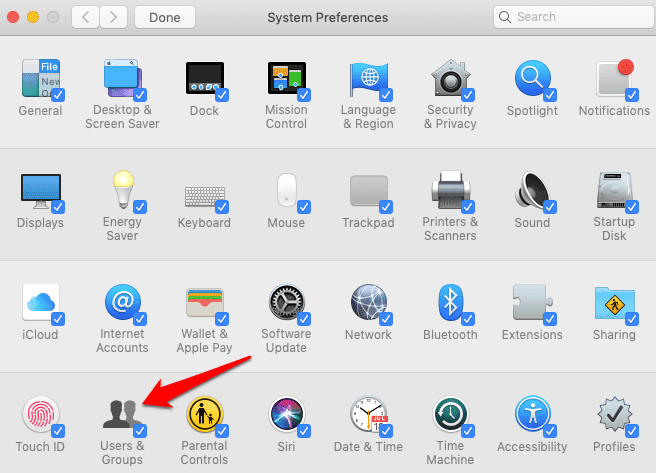This screenshot has height=473, width=656.
Task: Open the General preferences icon
Action: (41, 78)
